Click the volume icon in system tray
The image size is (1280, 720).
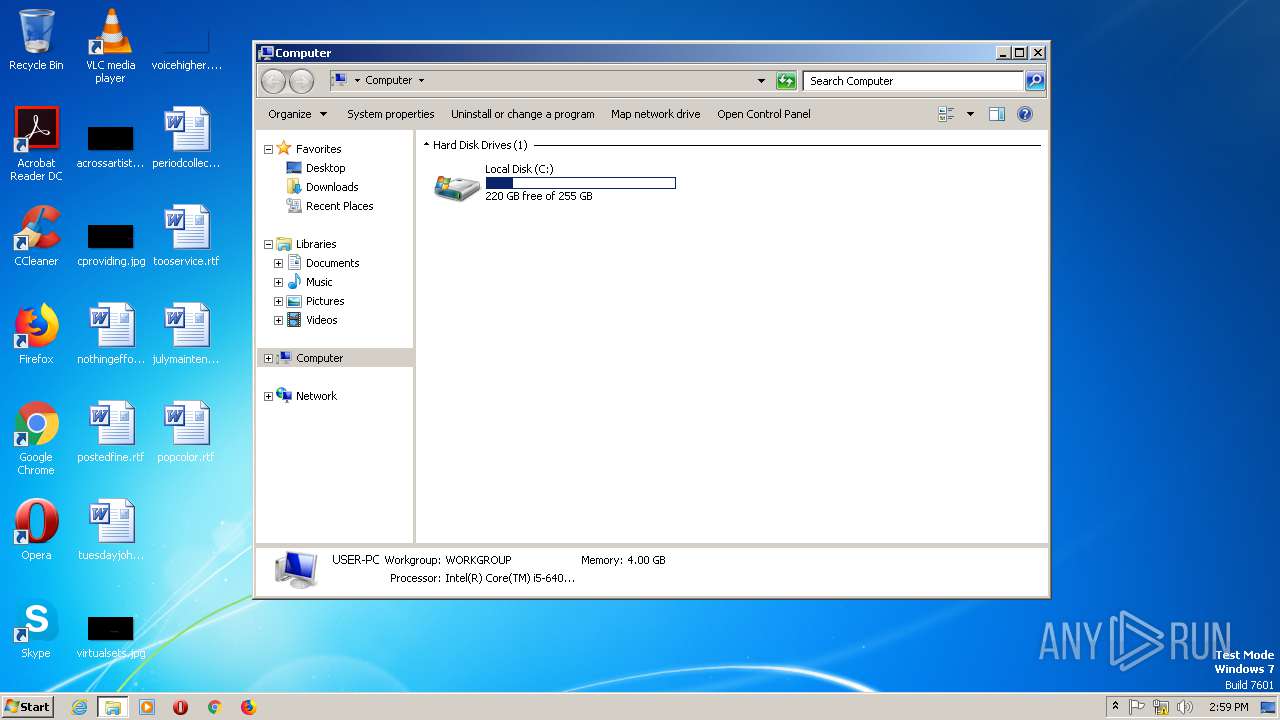tap(1185, 707)
